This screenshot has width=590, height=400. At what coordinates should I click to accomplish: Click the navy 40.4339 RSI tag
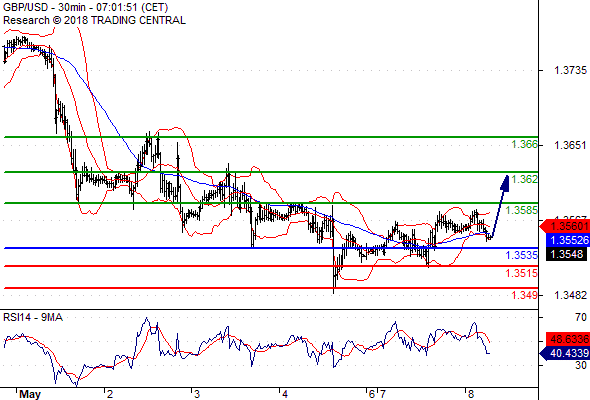[x=564, y=353]
